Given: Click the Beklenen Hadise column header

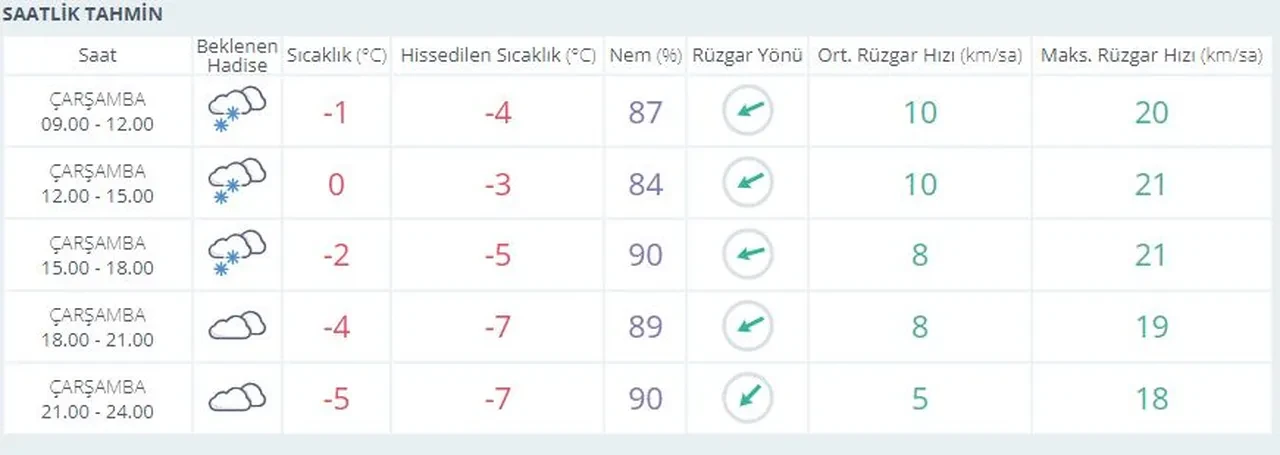Looking at the screenshot, I should click(x=232, y=56).
